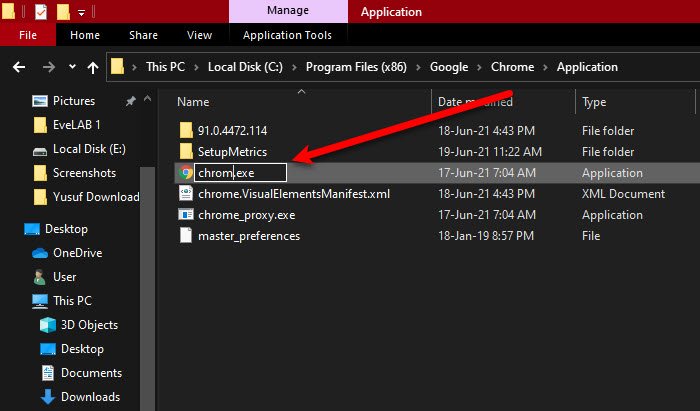The height and width of the screenshot is (411, 700).
Task: Expand chevron after Program Files (x86) breadcrumb
Action: point(418,68)
